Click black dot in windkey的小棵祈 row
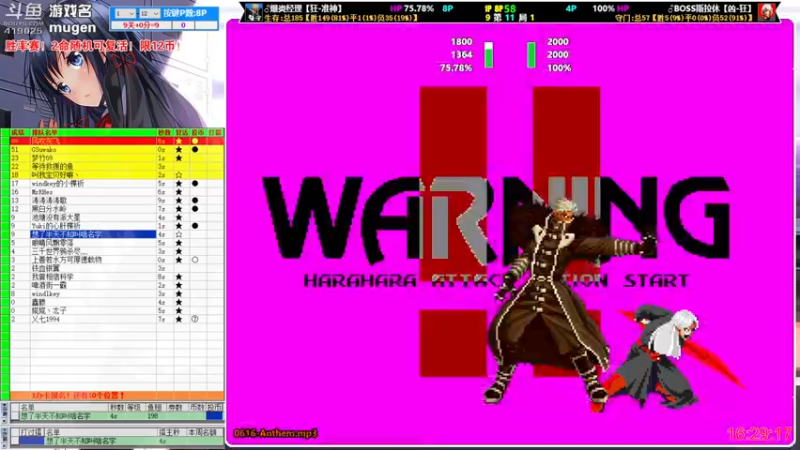Screen dimensions: 800x450 195,183
